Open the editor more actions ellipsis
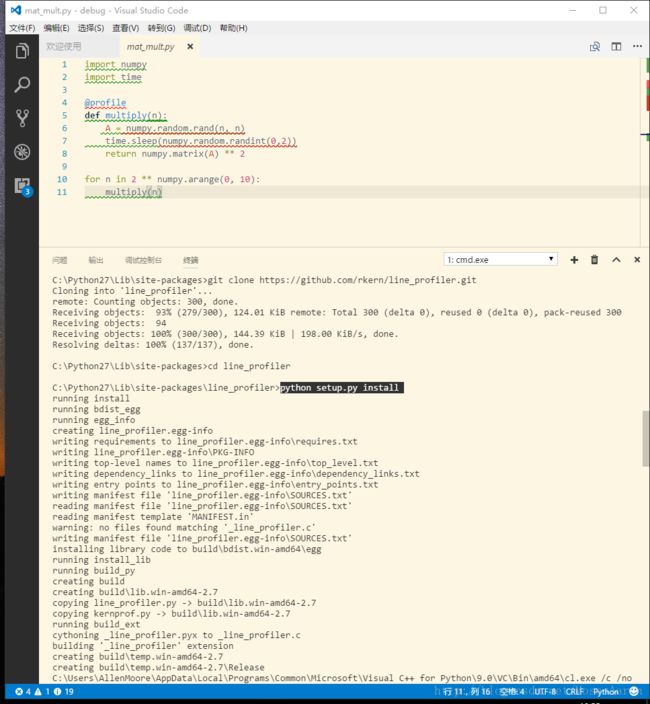The width and height of the screenshot is (650, 704). (637, 46)
